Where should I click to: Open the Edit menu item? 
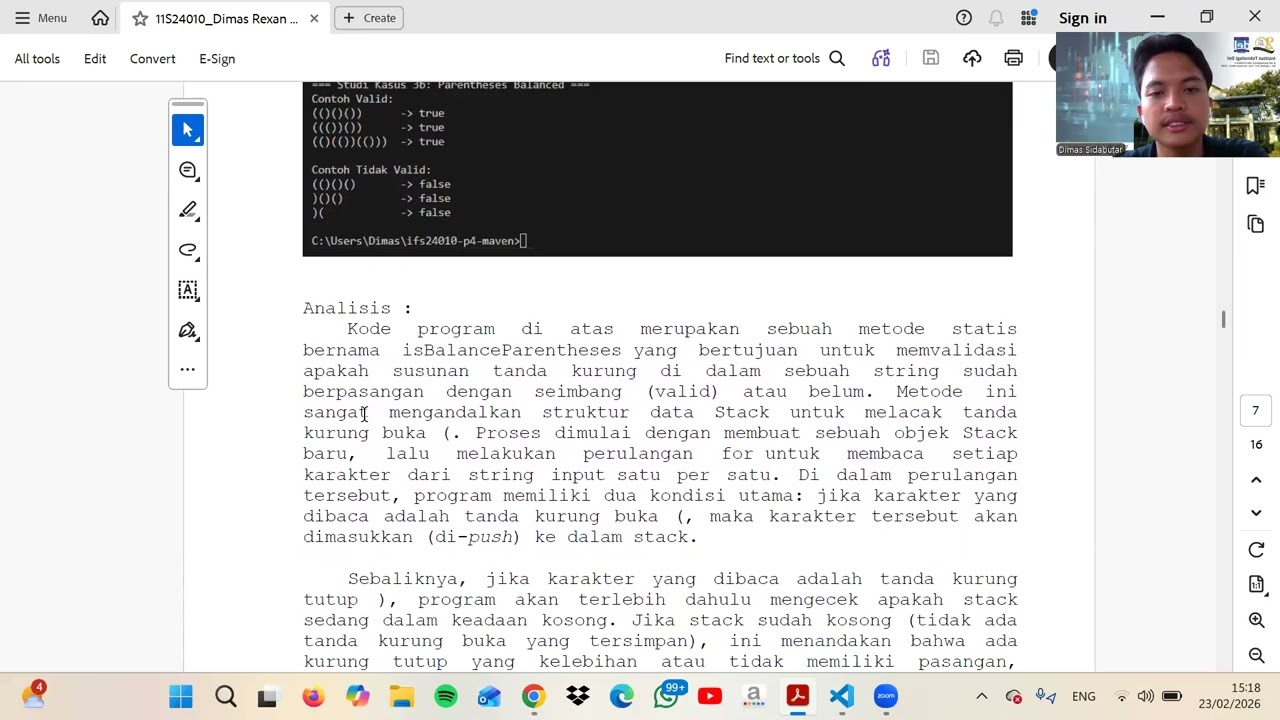95,59
